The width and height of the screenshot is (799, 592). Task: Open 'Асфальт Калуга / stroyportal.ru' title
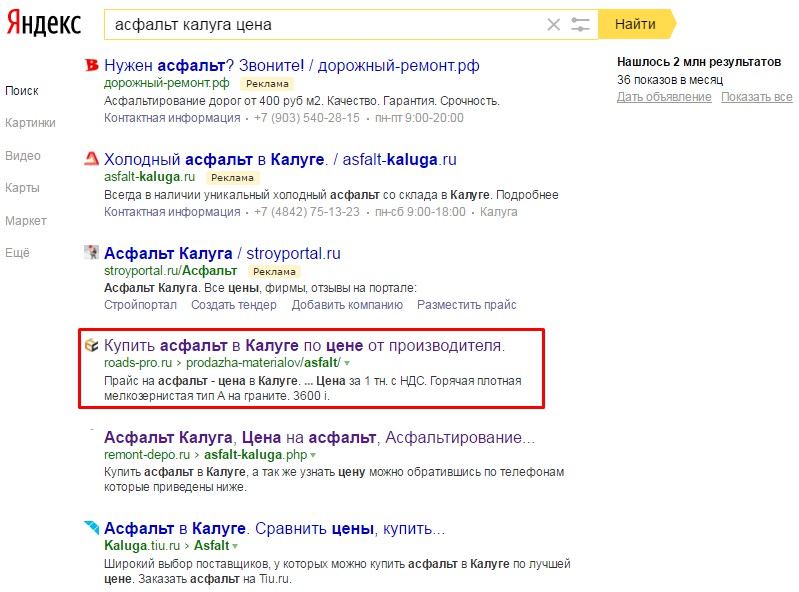click(x=222, y=253)
